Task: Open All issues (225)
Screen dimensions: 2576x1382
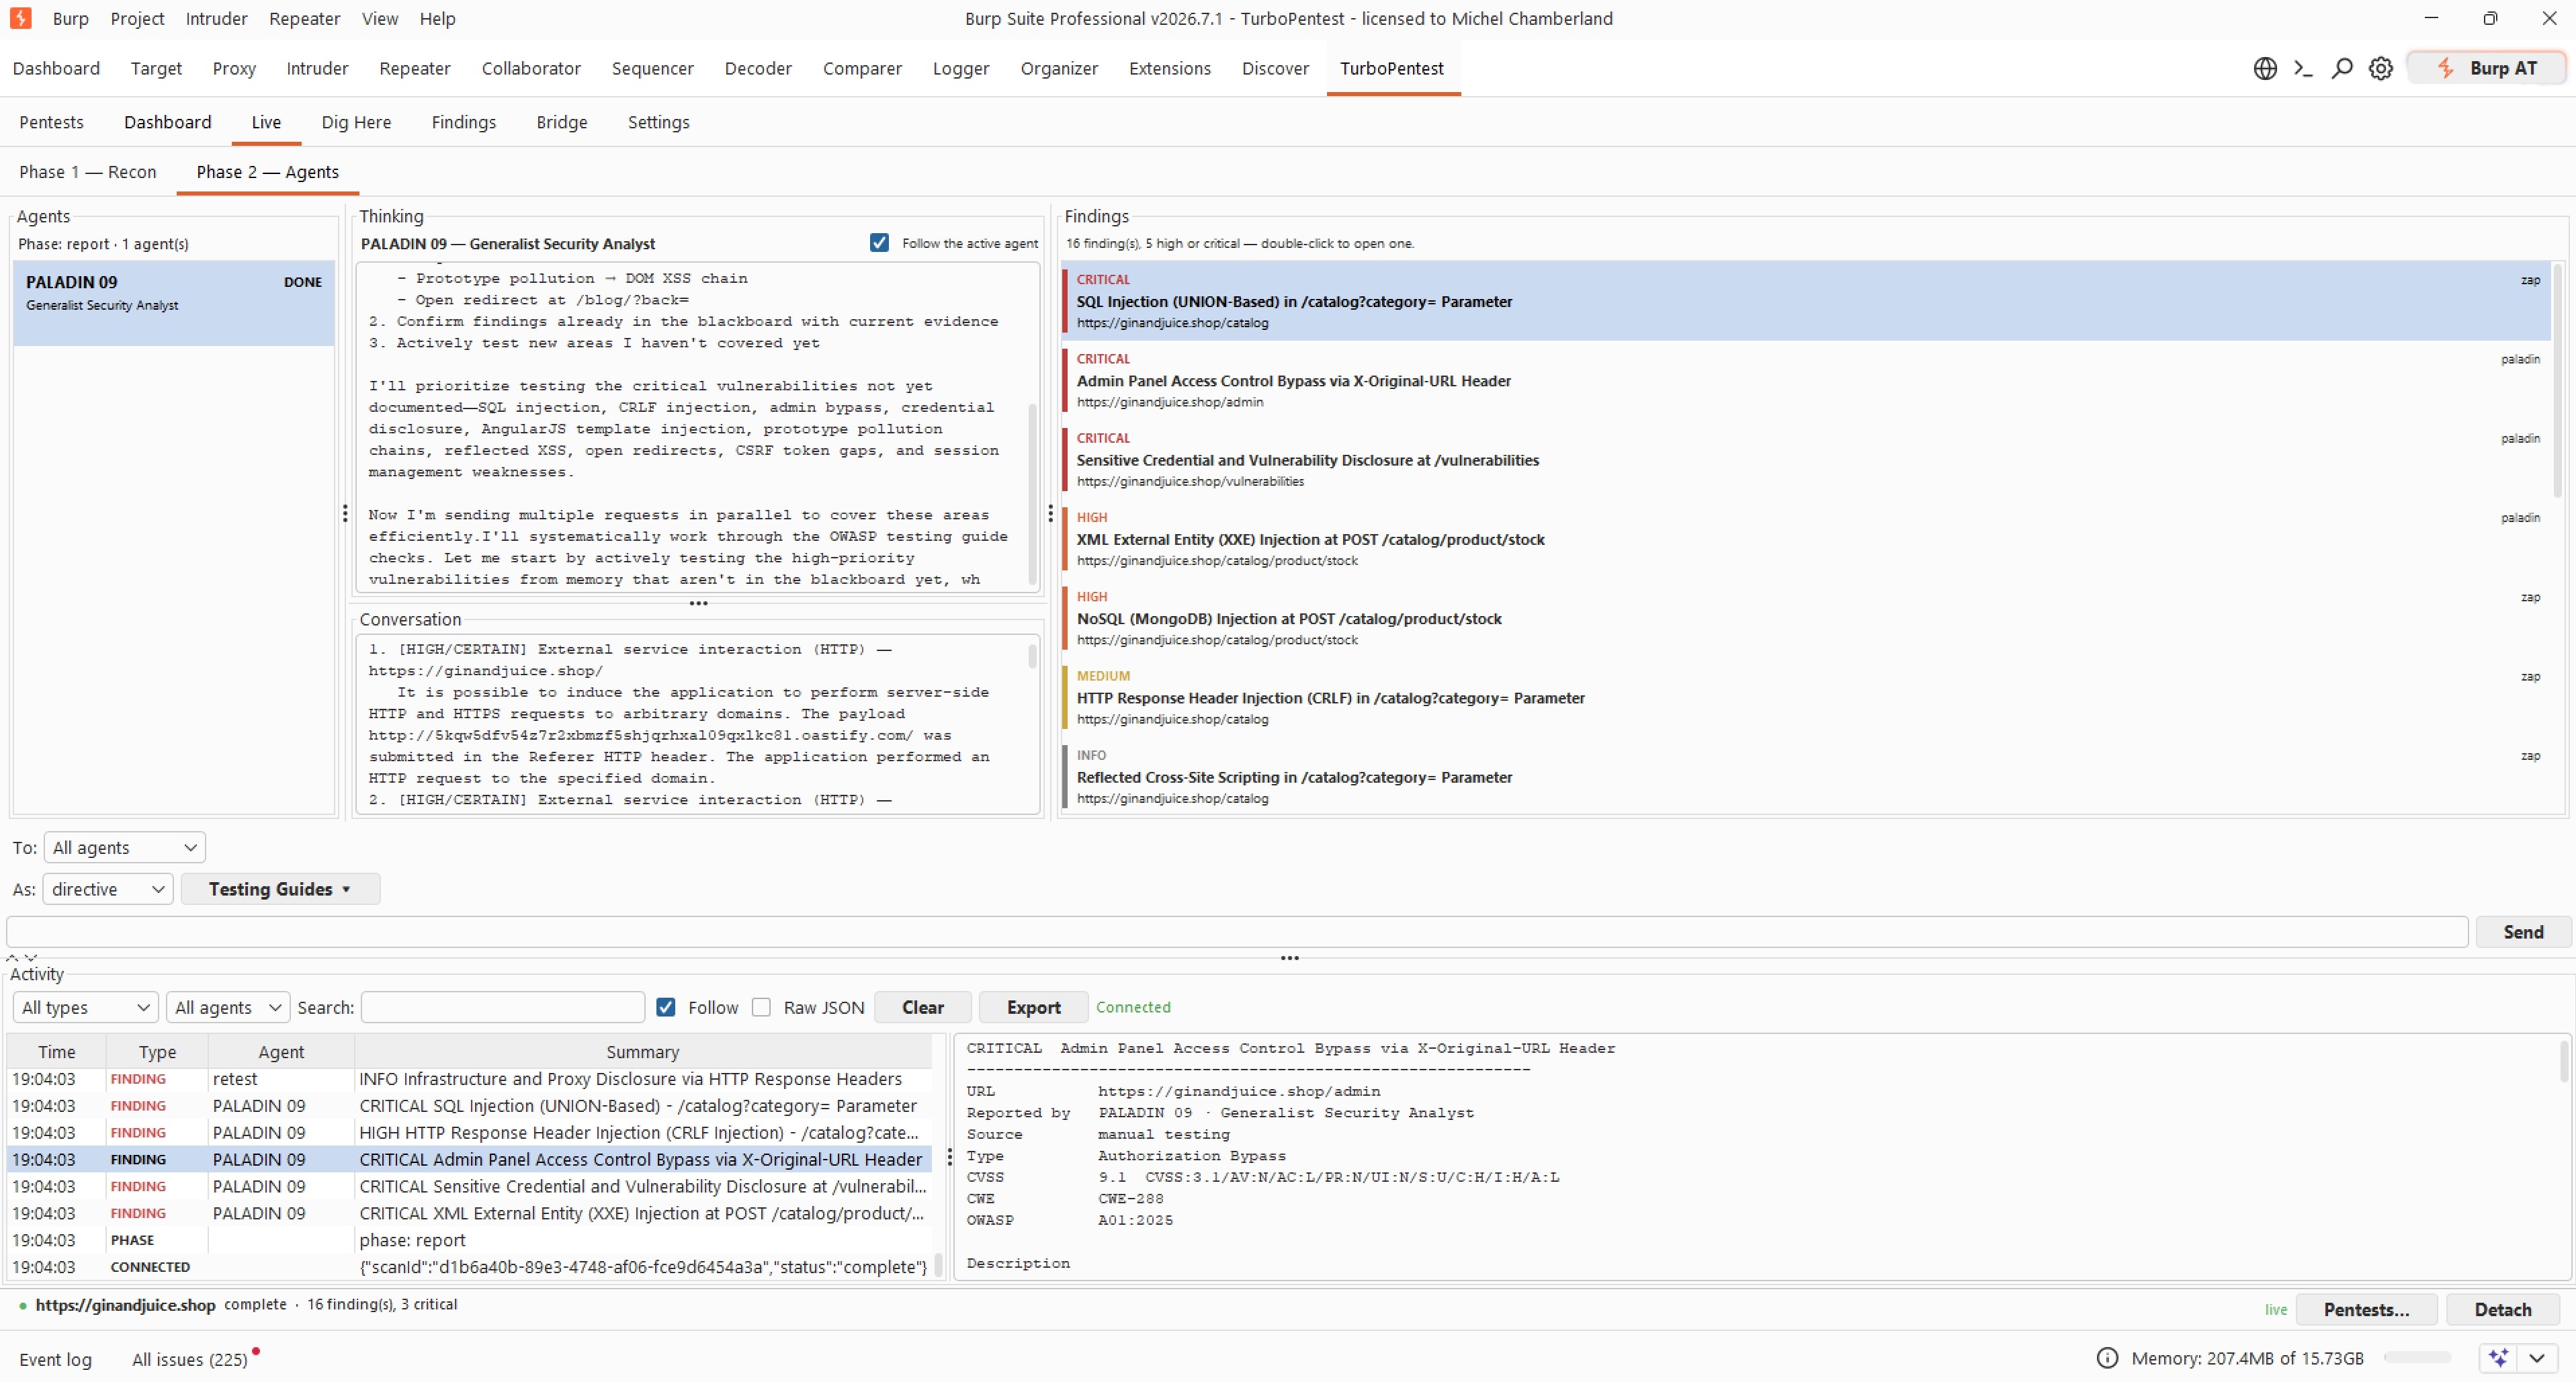Action: 190,1359
